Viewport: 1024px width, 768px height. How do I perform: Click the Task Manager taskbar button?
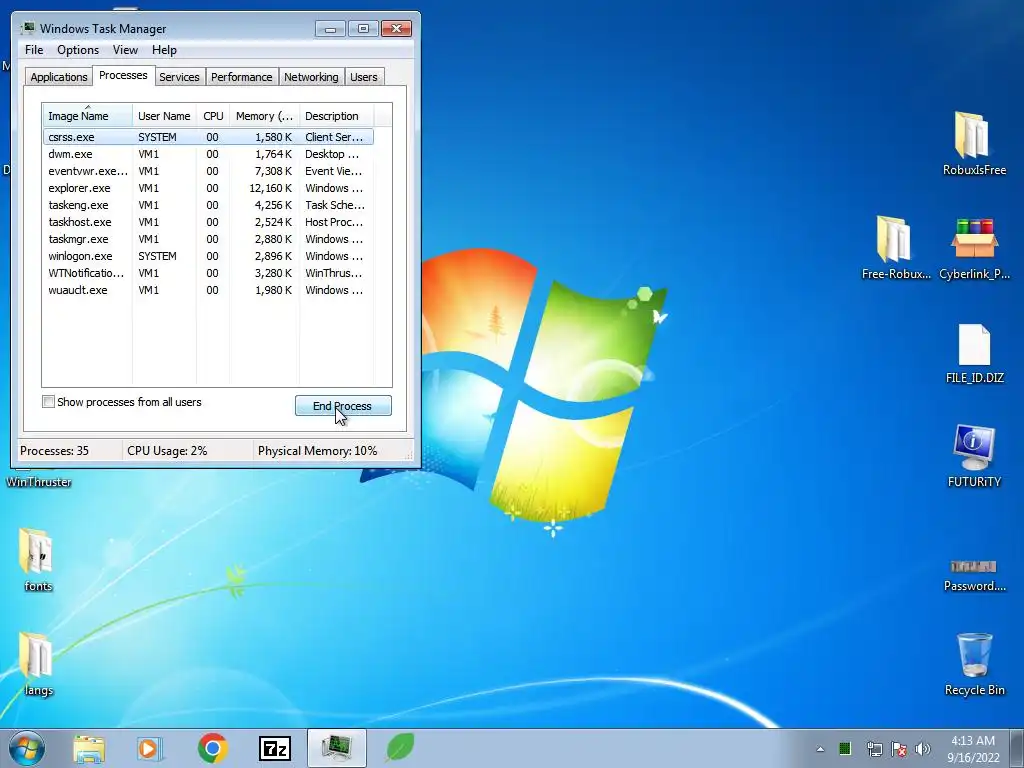coord(336,748)
